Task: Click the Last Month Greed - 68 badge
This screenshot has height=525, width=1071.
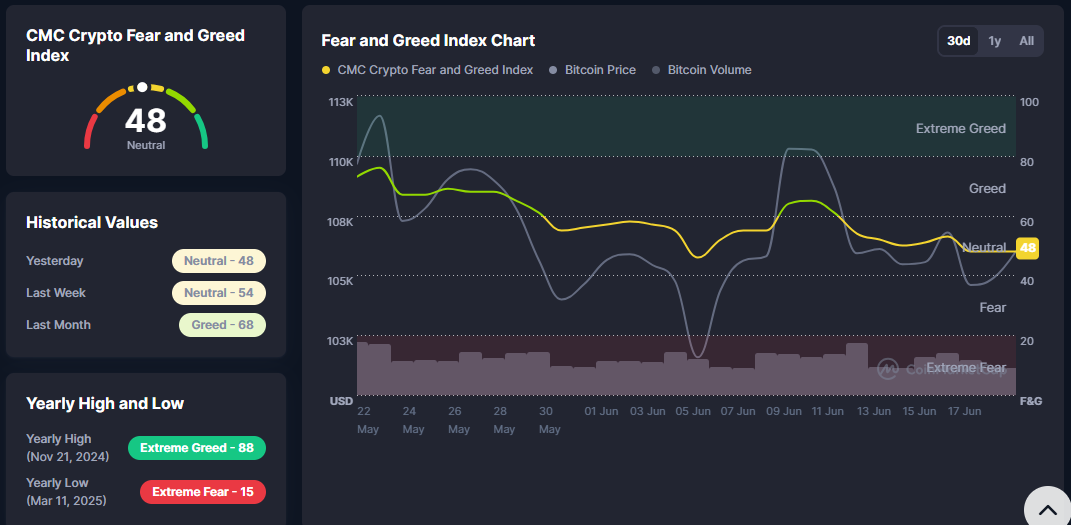Action: tap(223, 325)
